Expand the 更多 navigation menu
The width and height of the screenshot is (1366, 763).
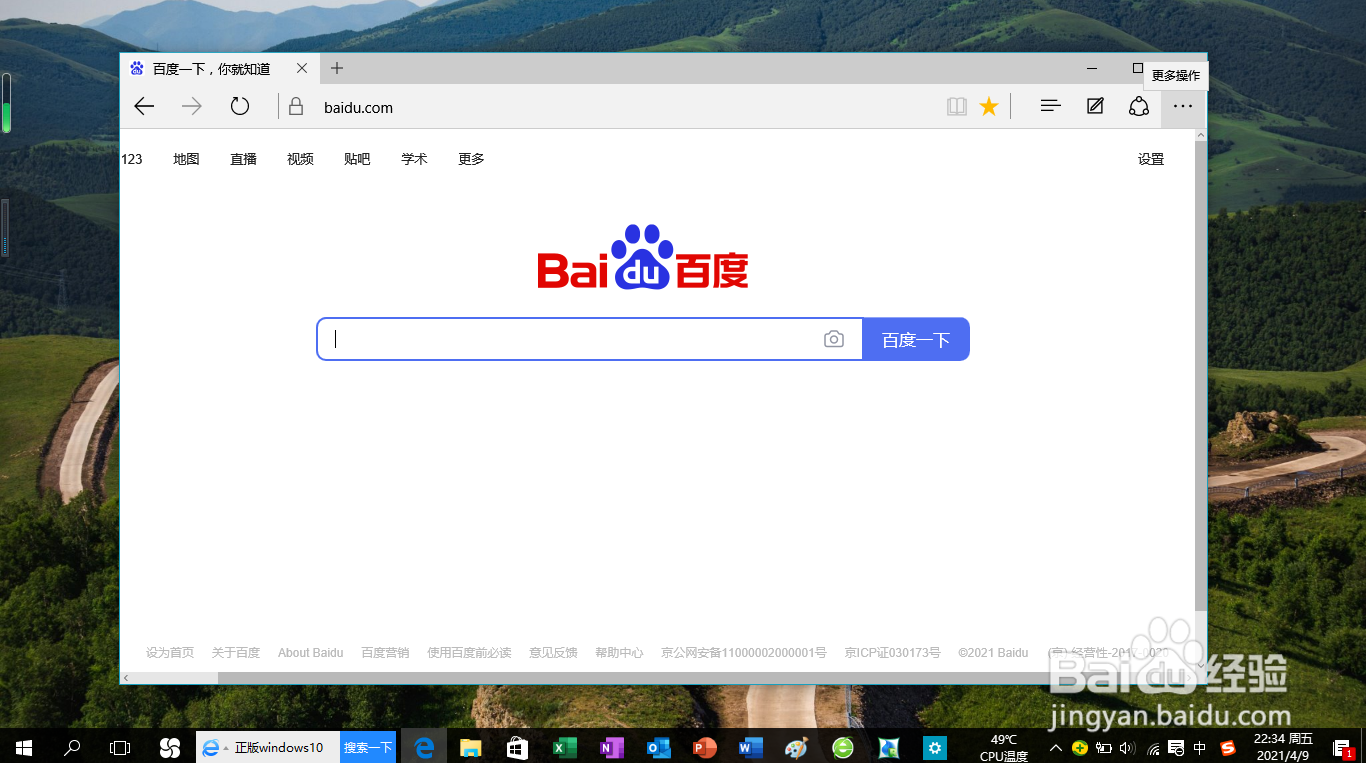tap(471, 159)
